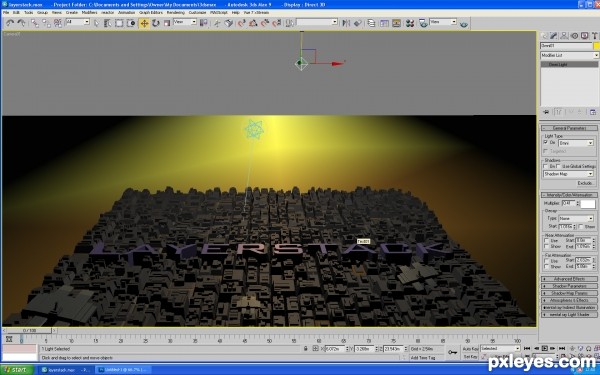This screenshot has height=375, width=600.
Task: Open the Decay Type dropdown
Action: pos(576,218)
